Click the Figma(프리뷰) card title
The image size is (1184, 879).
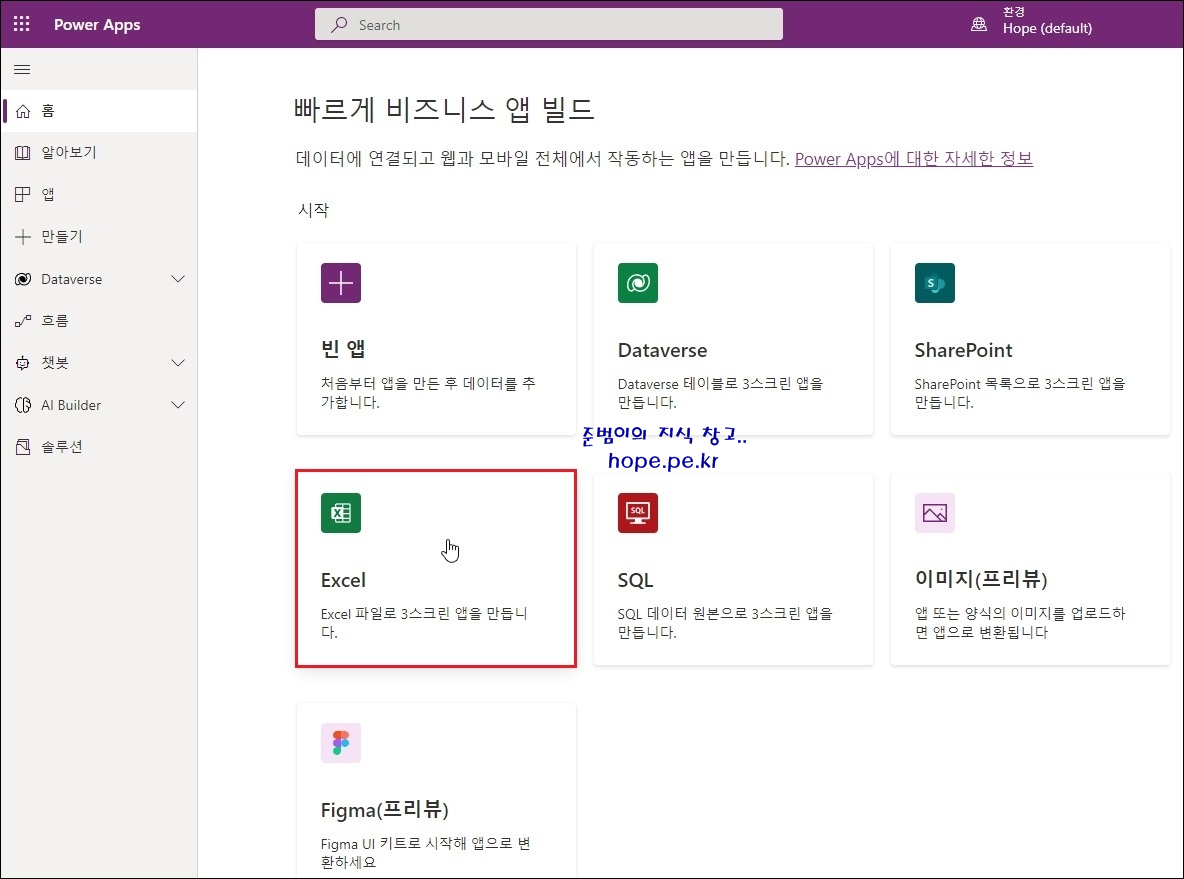click(x=384, y=810)
